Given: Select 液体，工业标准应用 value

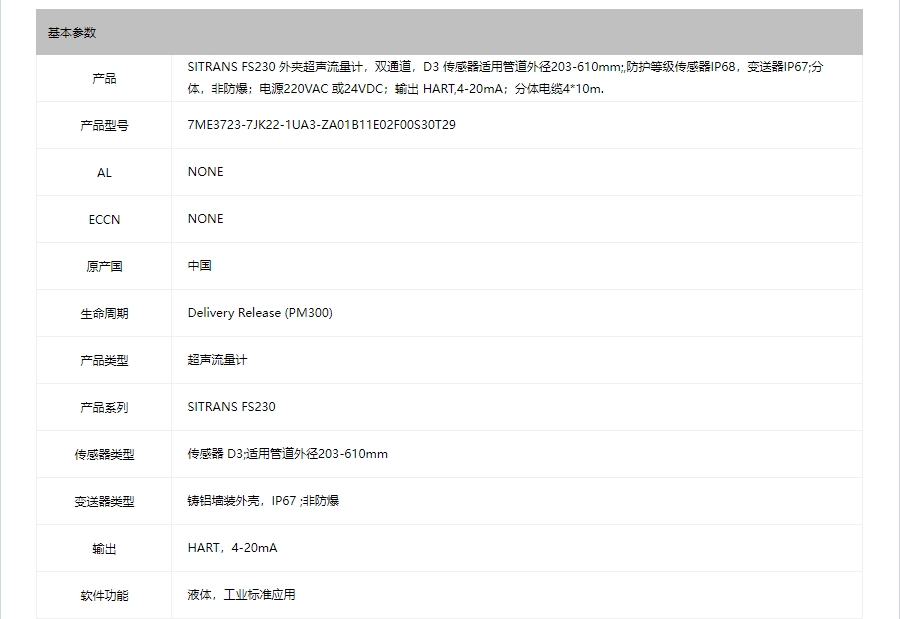Looking at the screenshot, I should tap(241, 595).
